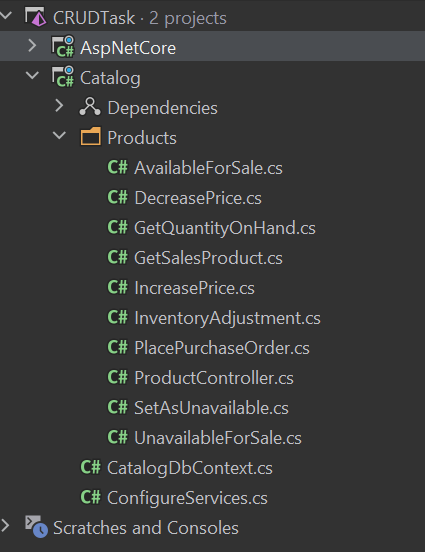Click the C# icon beside CatalogDbContext.cs
425x552 pixels.
pyautogui.click(x=90, y=467)
